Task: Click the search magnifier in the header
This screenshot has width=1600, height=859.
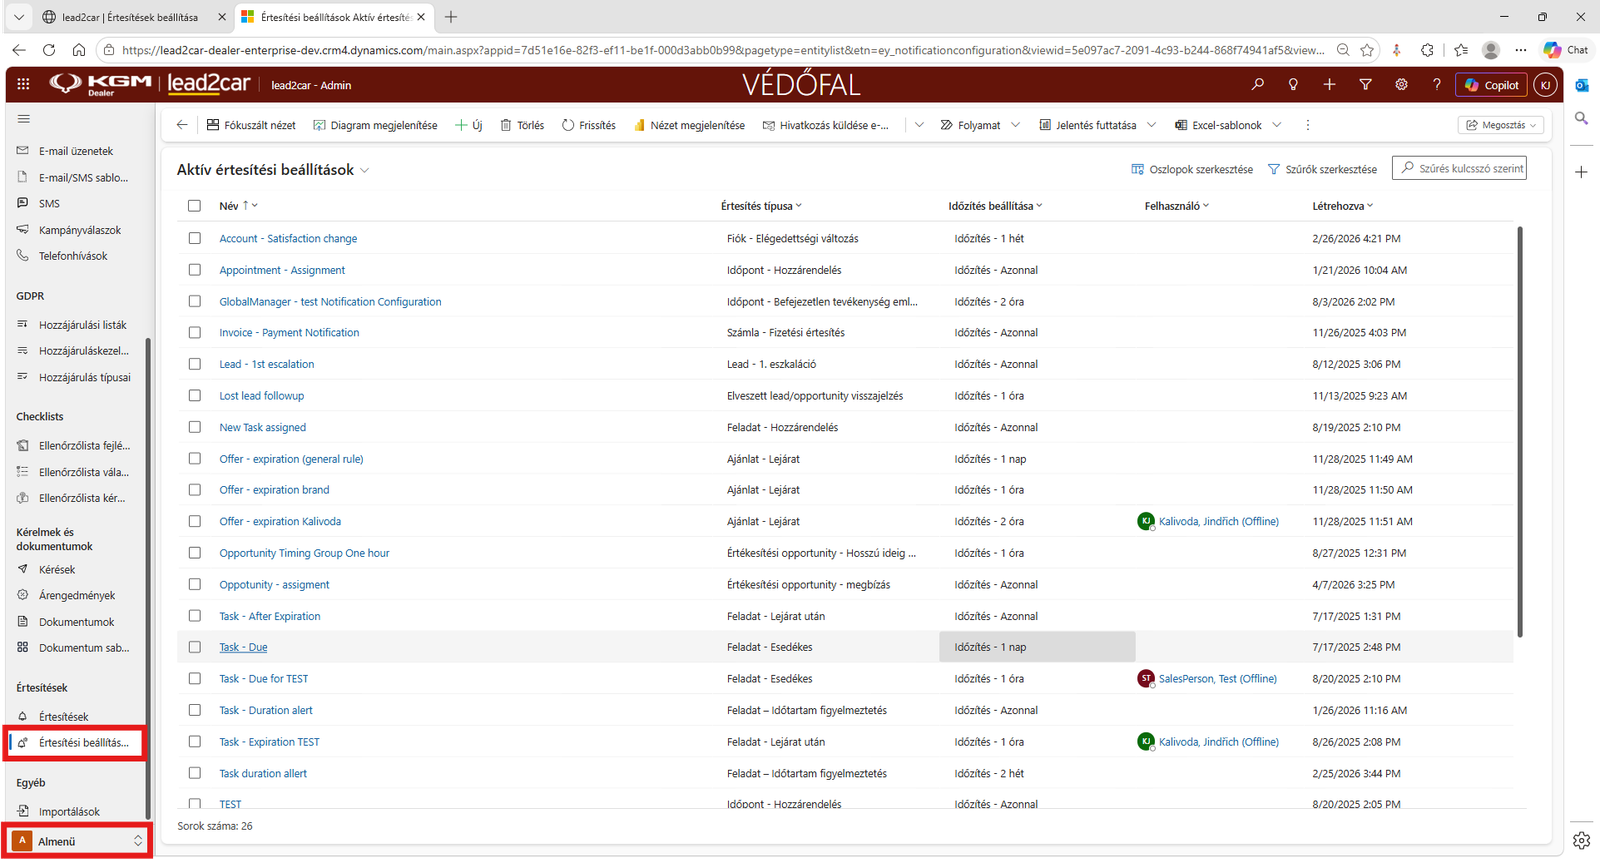Action: (1258, 85)
